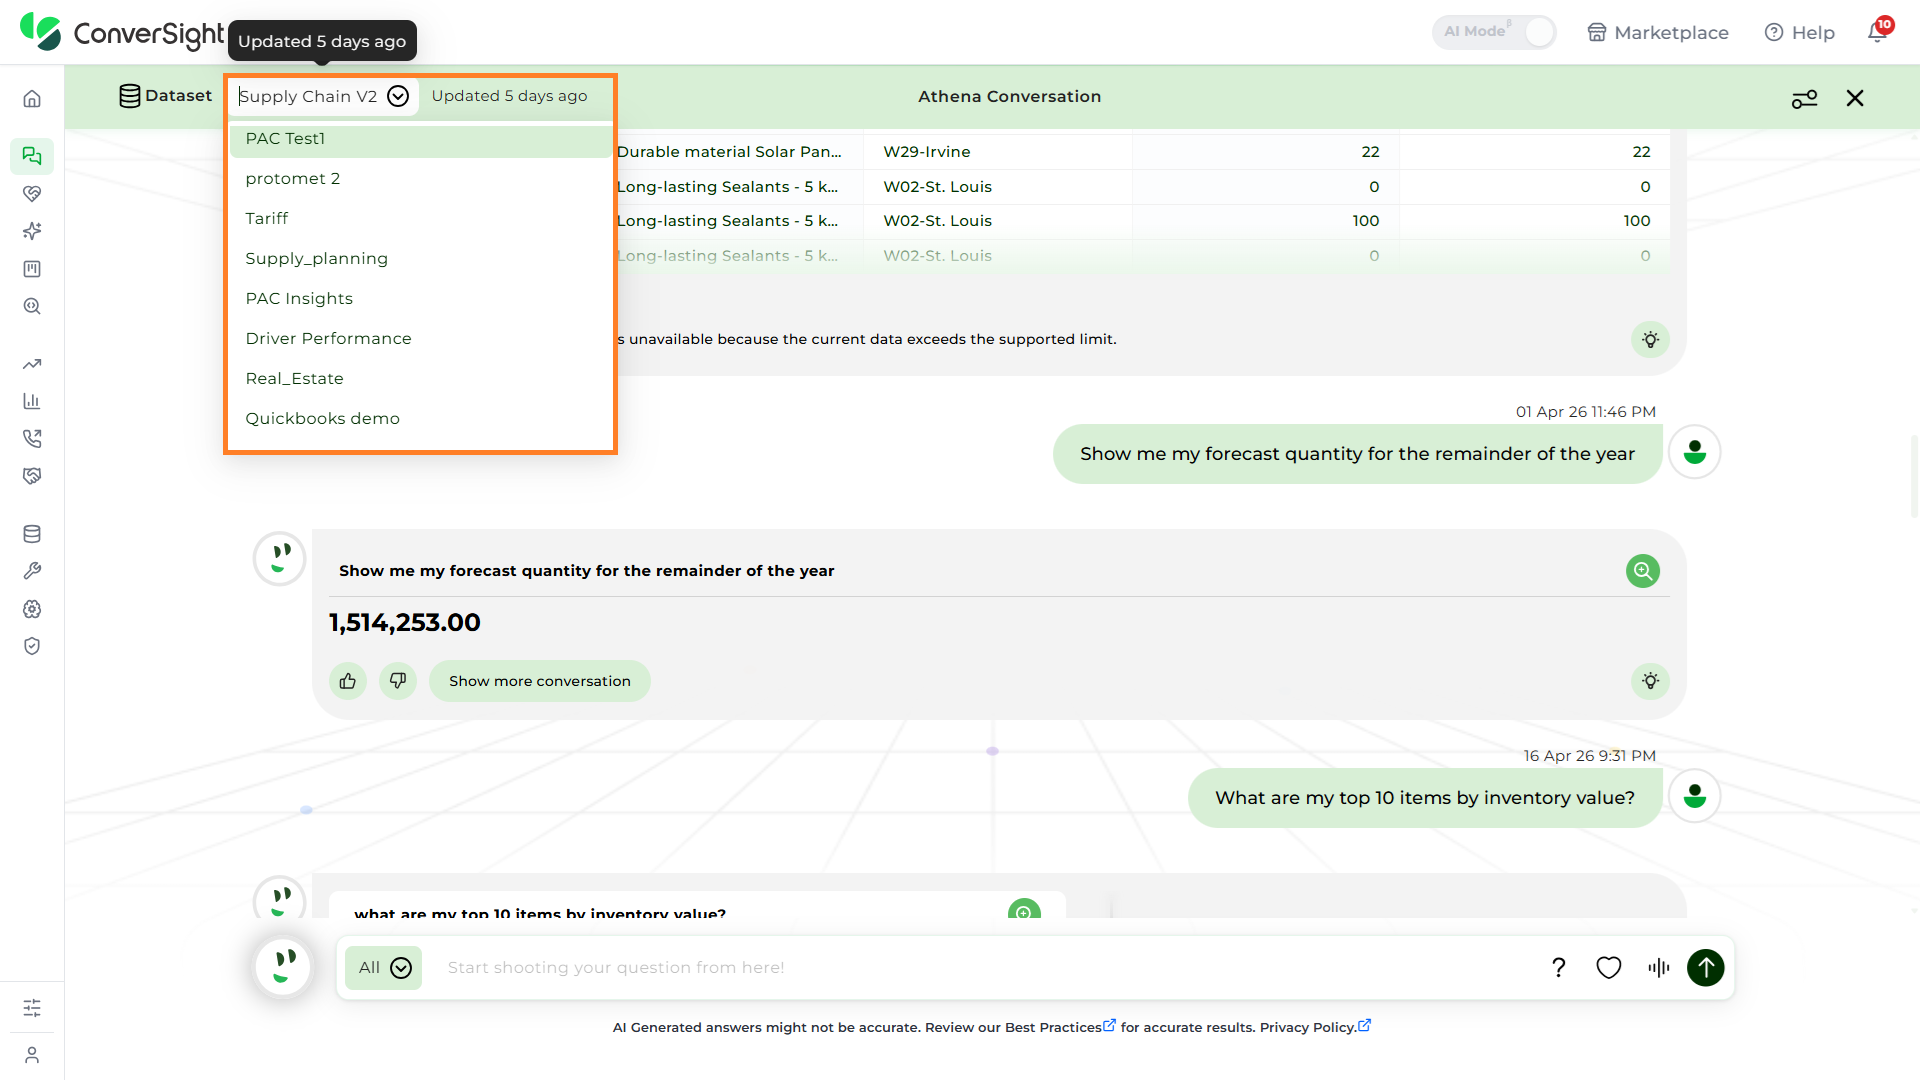This screenshot has width=1920, height=1080.
Task: Open the Athena conversation chat icon in sidebar
Action: [32, 156]
